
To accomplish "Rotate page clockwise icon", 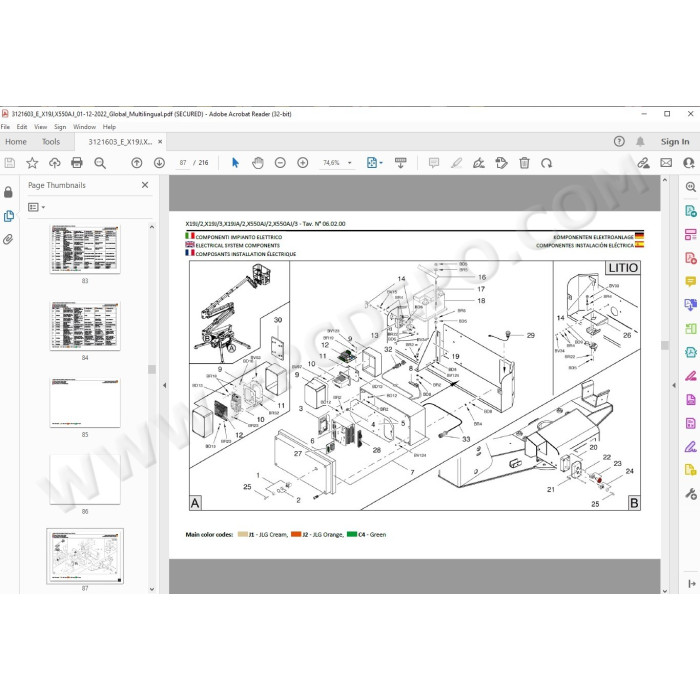I will (x=546, y=163).
